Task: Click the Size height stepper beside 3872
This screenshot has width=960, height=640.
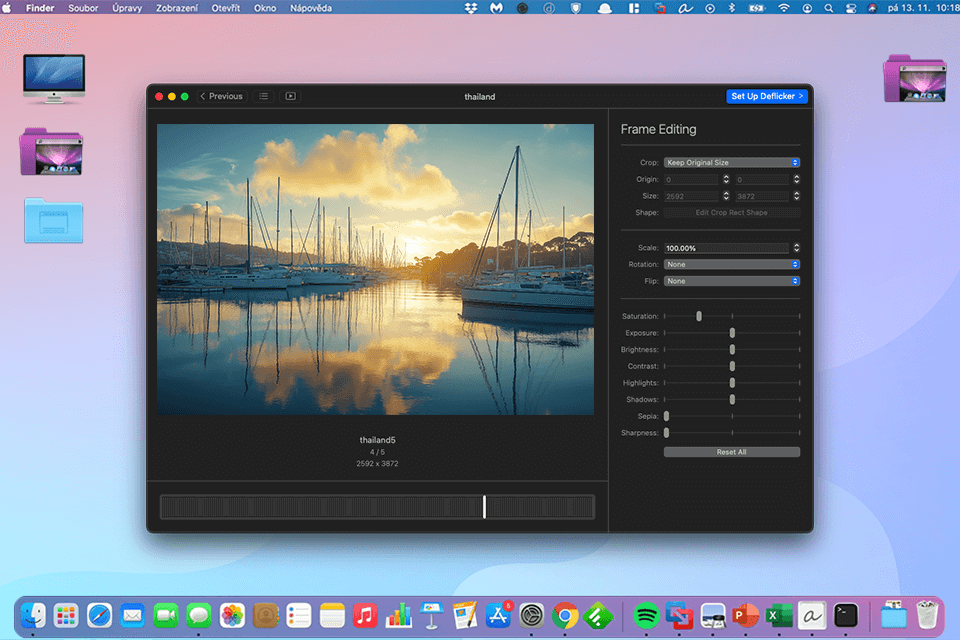Action: pos(797,196)
